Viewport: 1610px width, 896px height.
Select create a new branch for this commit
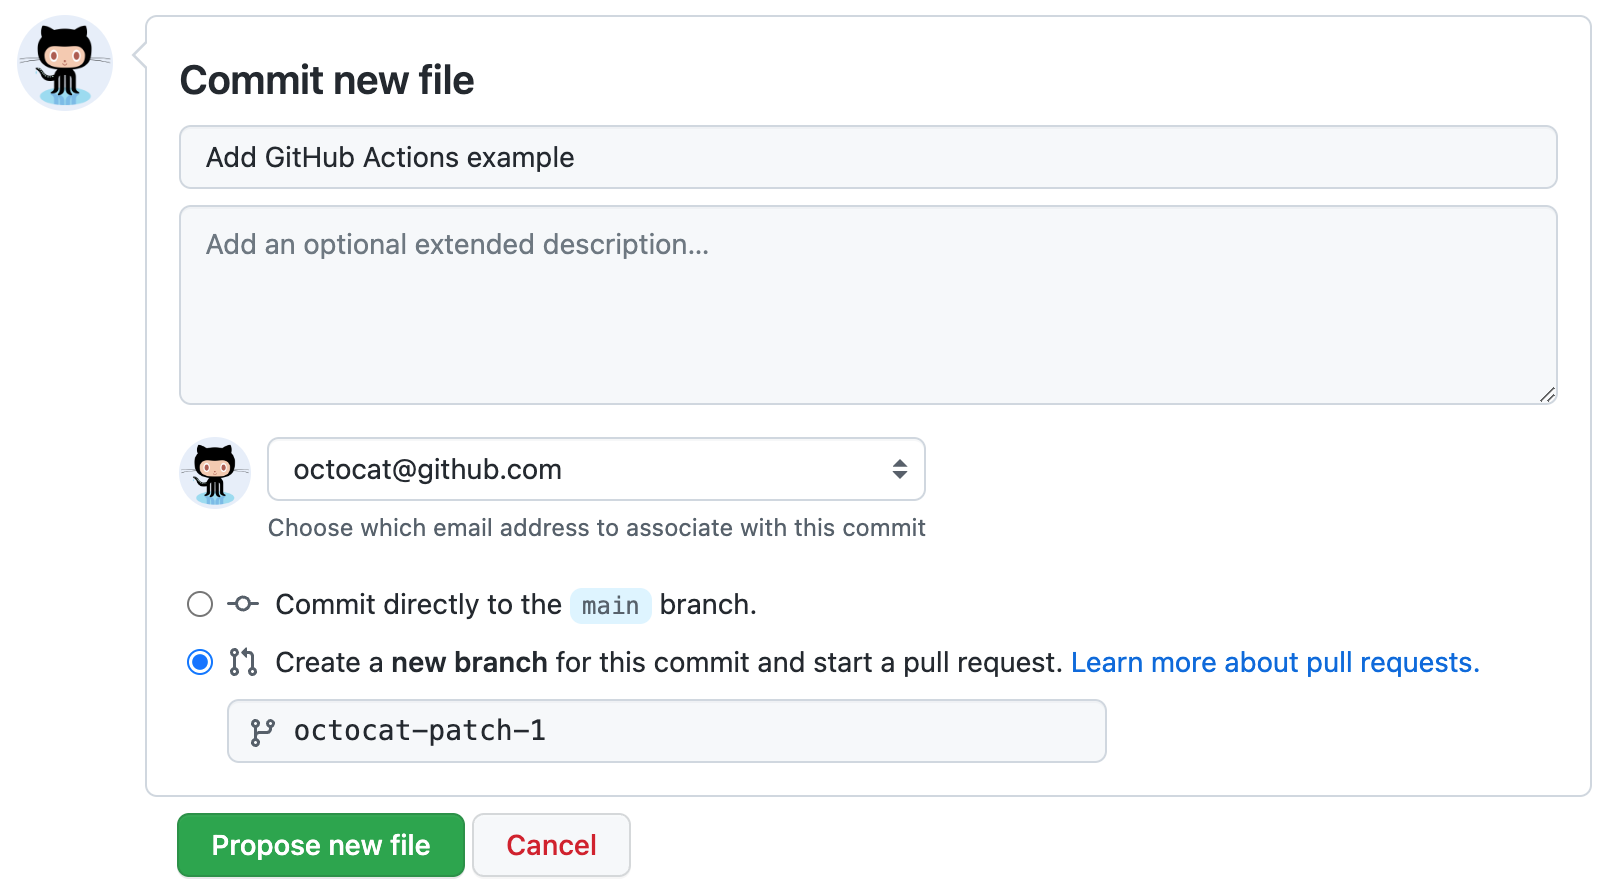click(200, 662)
